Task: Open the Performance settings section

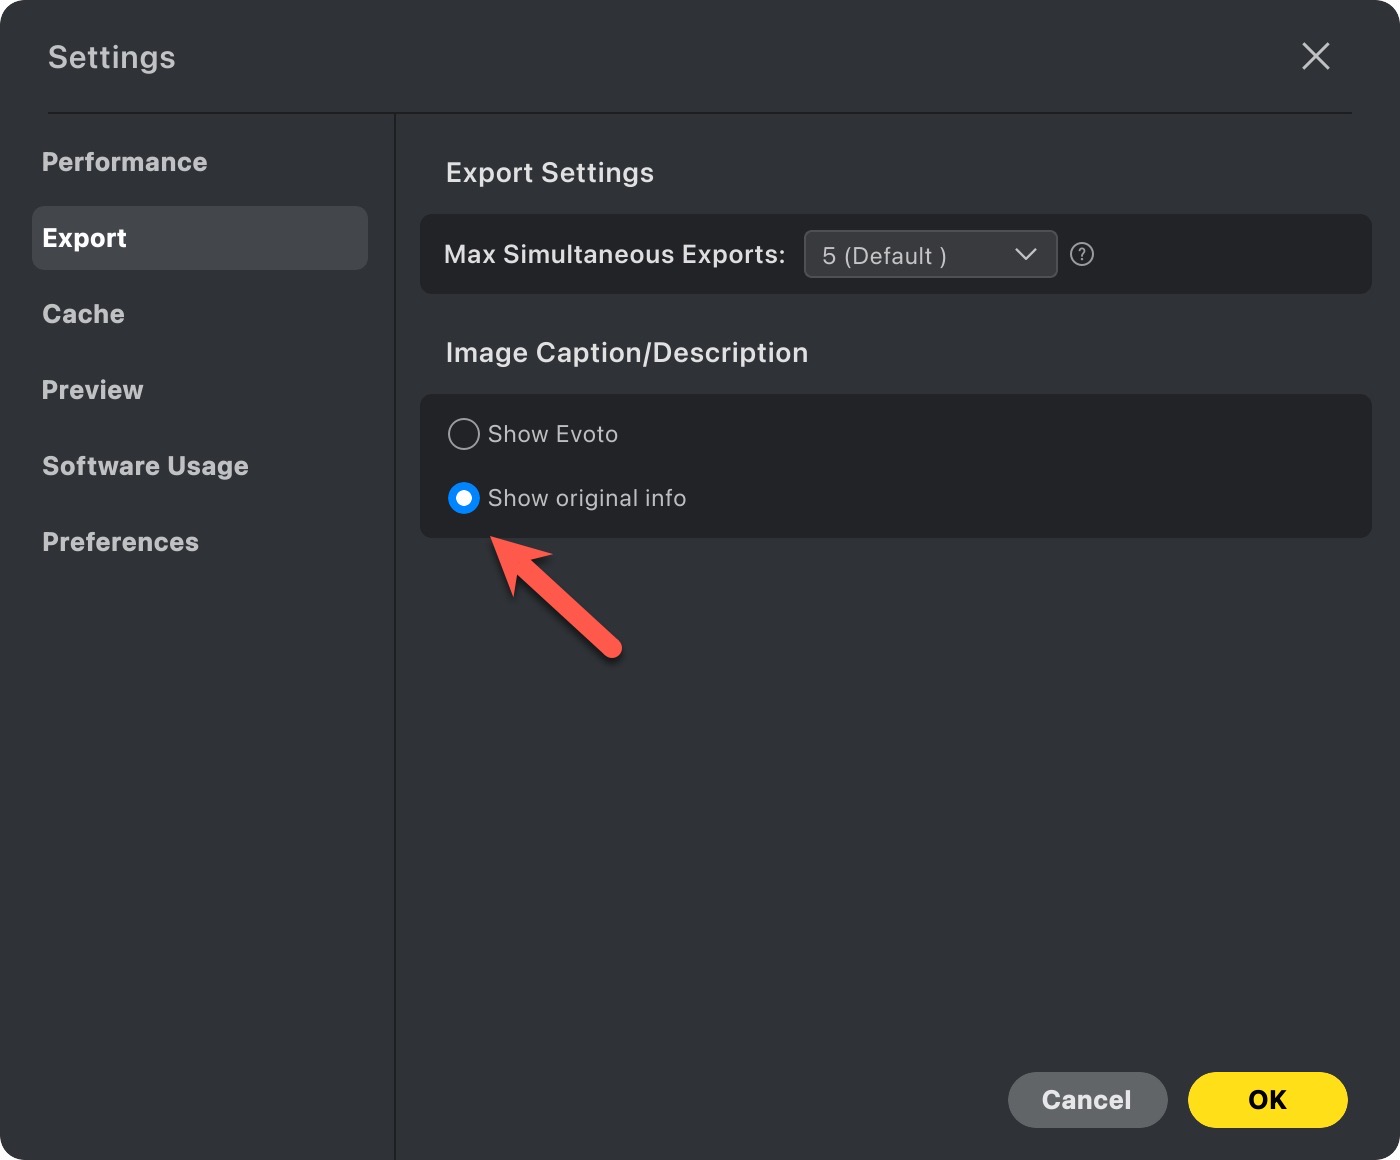Action: [124, 162]
